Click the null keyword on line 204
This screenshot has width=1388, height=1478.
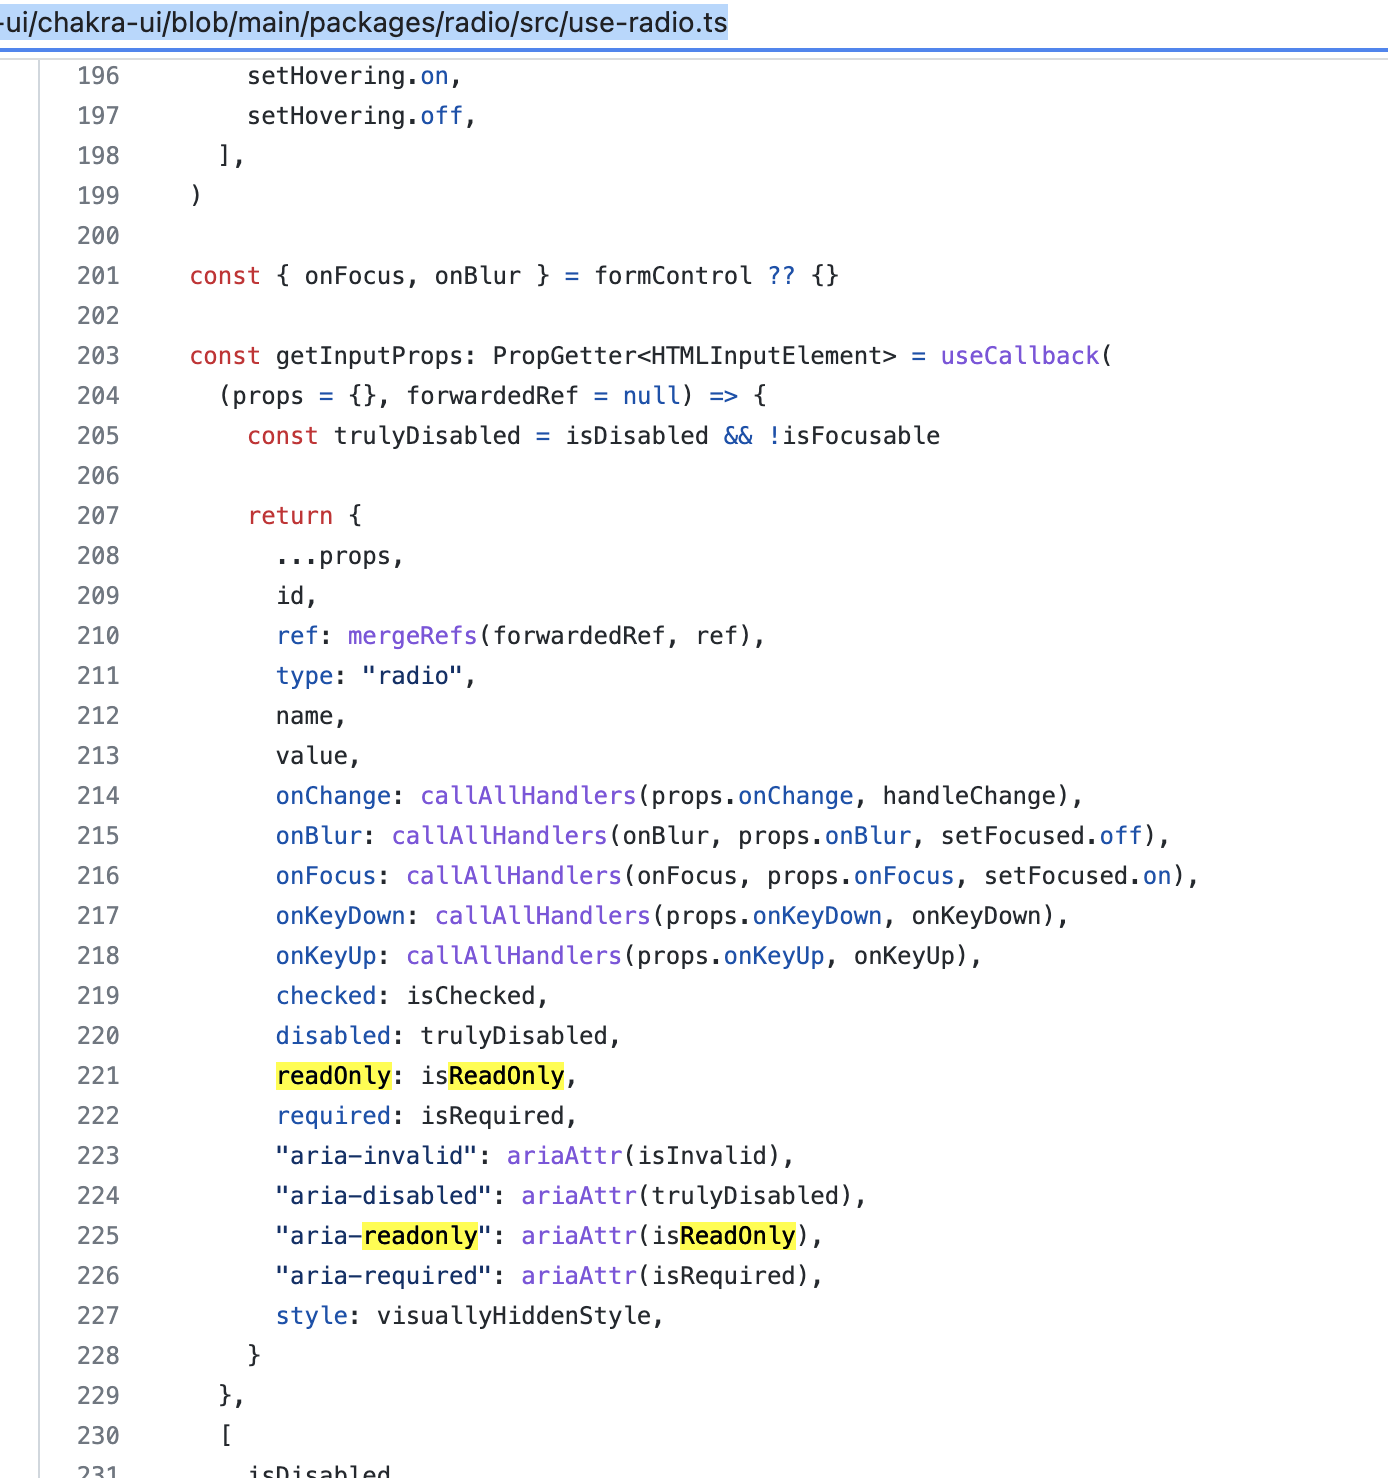coord(651,395)
